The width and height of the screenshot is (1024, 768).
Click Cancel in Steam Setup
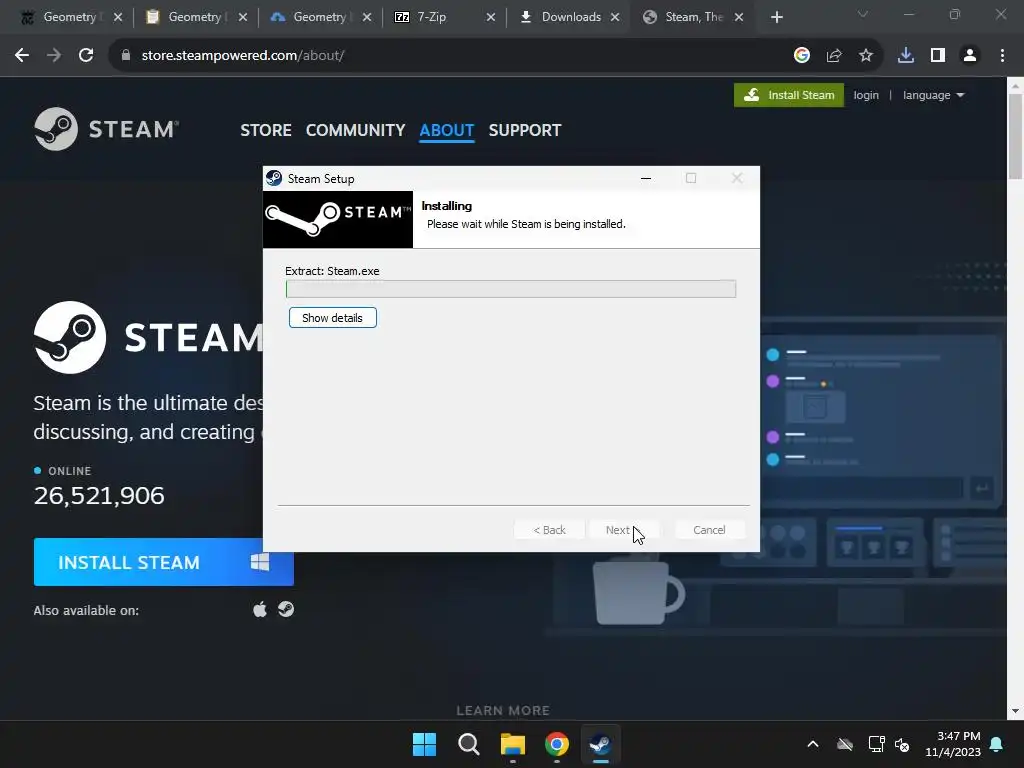[709, 530]
